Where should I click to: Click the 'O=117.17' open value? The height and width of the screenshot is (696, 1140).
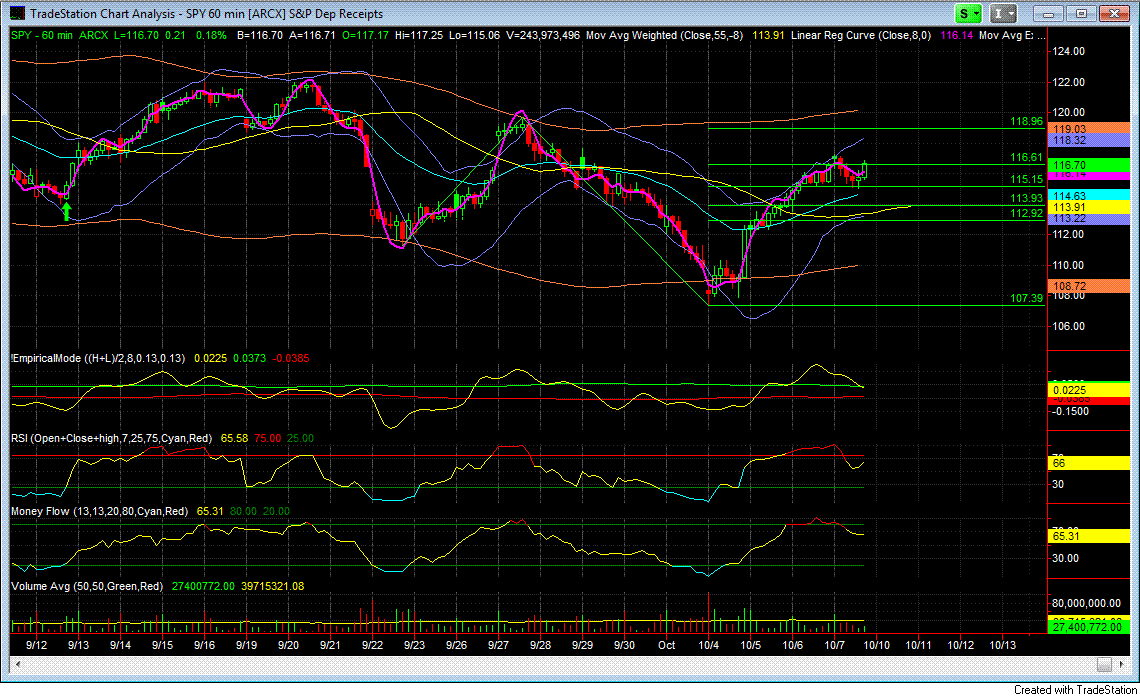pos(366,35)
